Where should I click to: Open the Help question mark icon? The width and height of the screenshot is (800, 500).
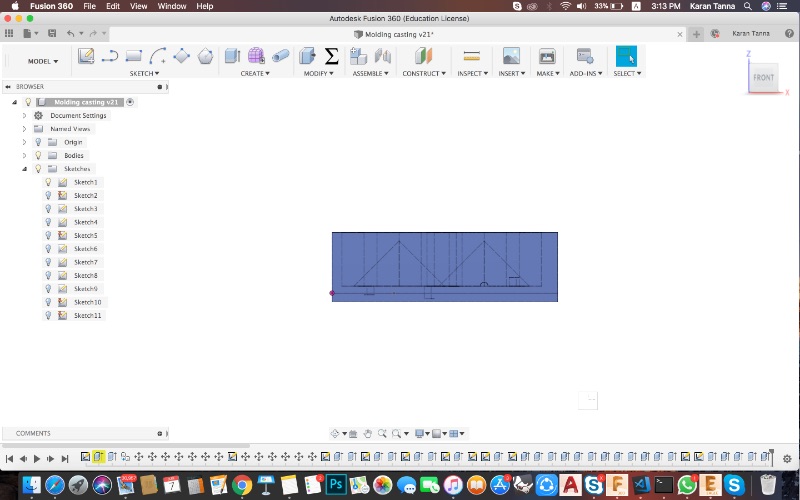(x=789, y=34)
